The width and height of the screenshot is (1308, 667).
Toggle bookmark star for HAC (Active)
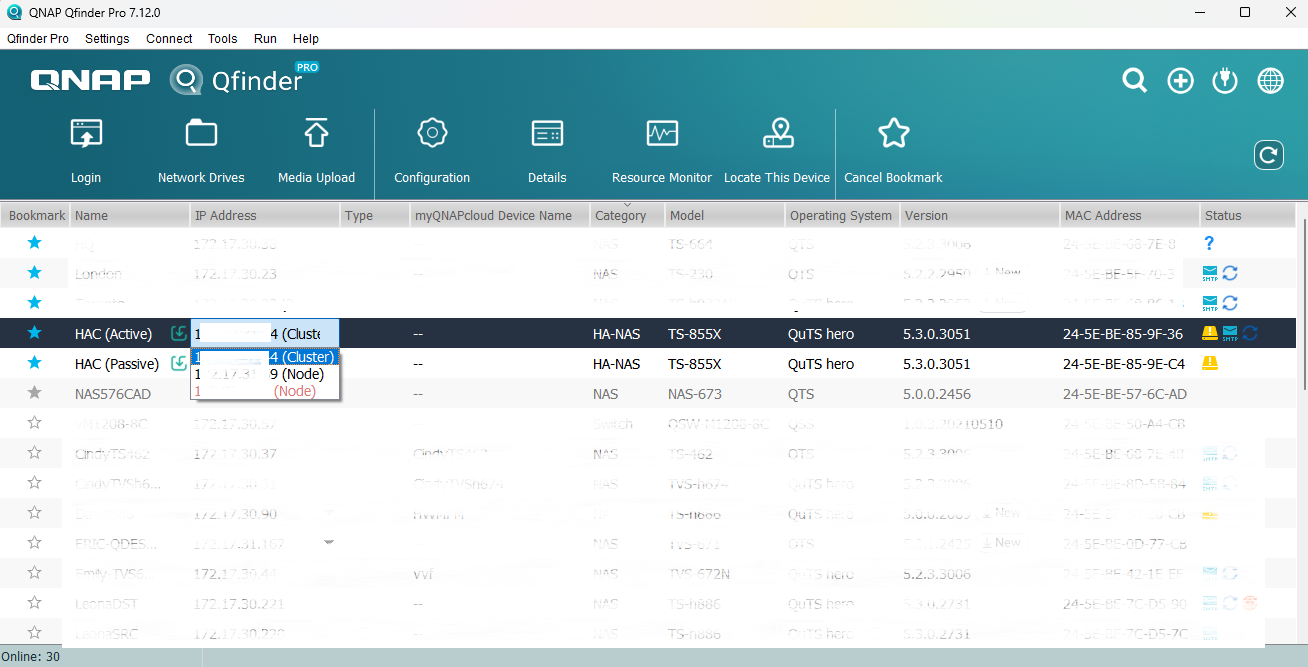click(35, 333)
